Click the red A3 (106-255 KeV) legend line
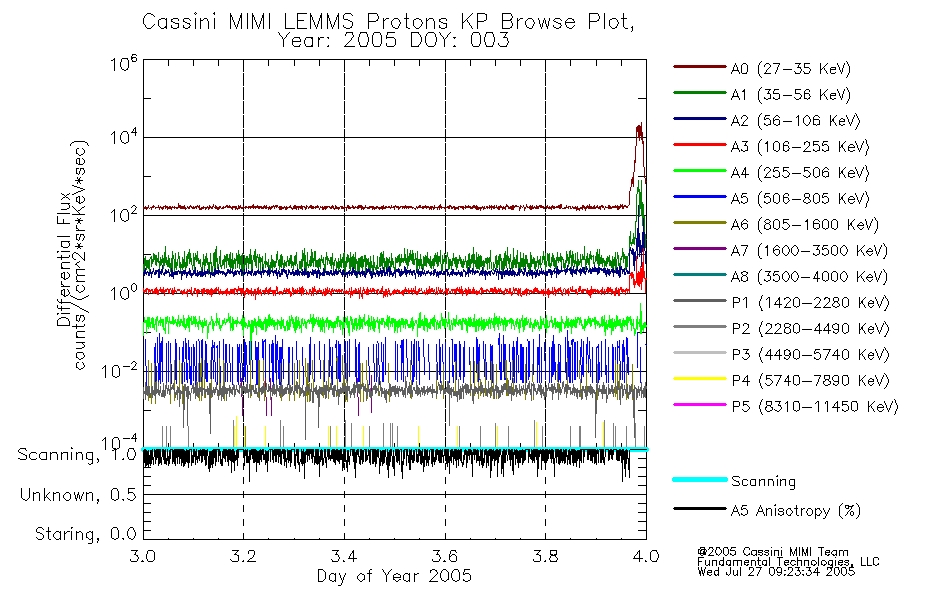Viewport: 950px width, 600px height. tap(700, 145)
